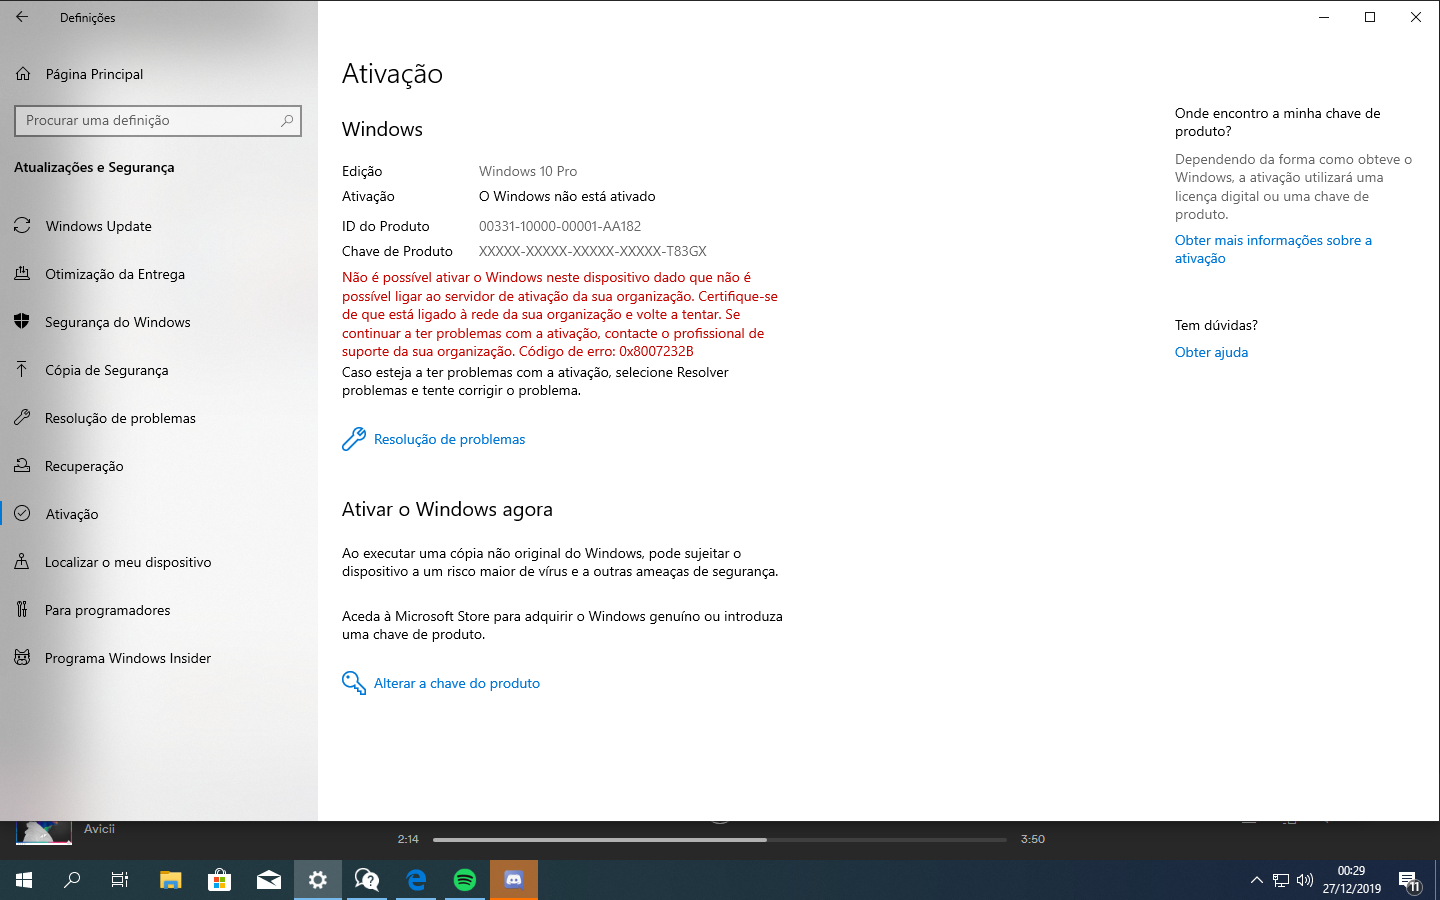Open Obter mais informações sobre a ativação
This screenshot has height=900, width=1440.
(x=1273, y=249)
